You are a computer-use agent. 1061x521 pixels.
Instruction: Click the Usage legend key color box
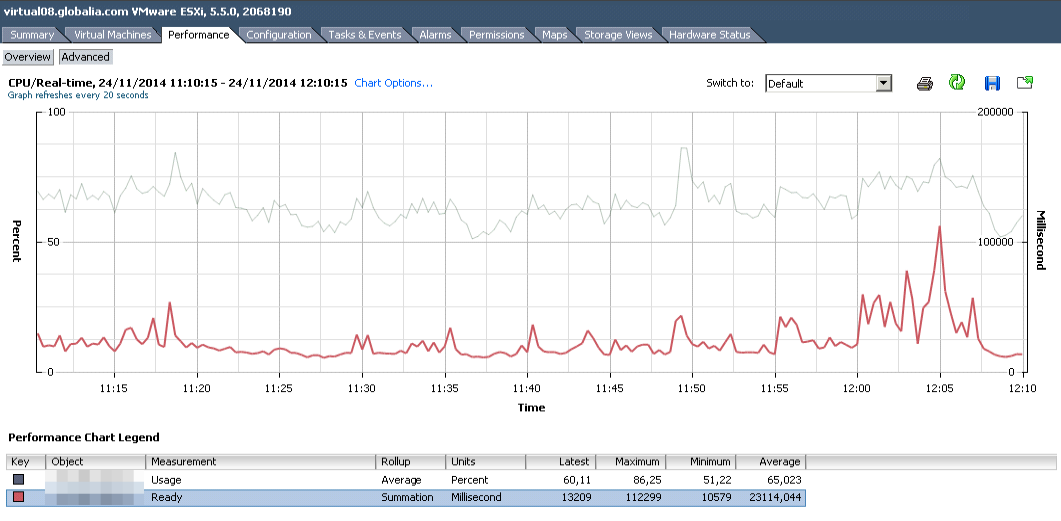tap(19, 480)
